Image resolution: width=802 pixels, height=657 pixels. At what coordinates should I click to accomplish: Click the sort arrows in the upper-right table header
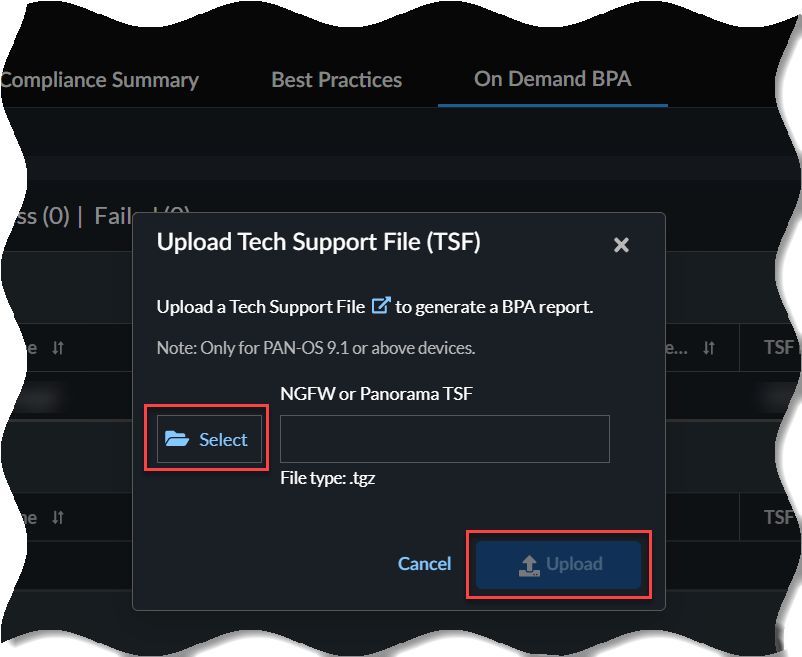point(708,348)
